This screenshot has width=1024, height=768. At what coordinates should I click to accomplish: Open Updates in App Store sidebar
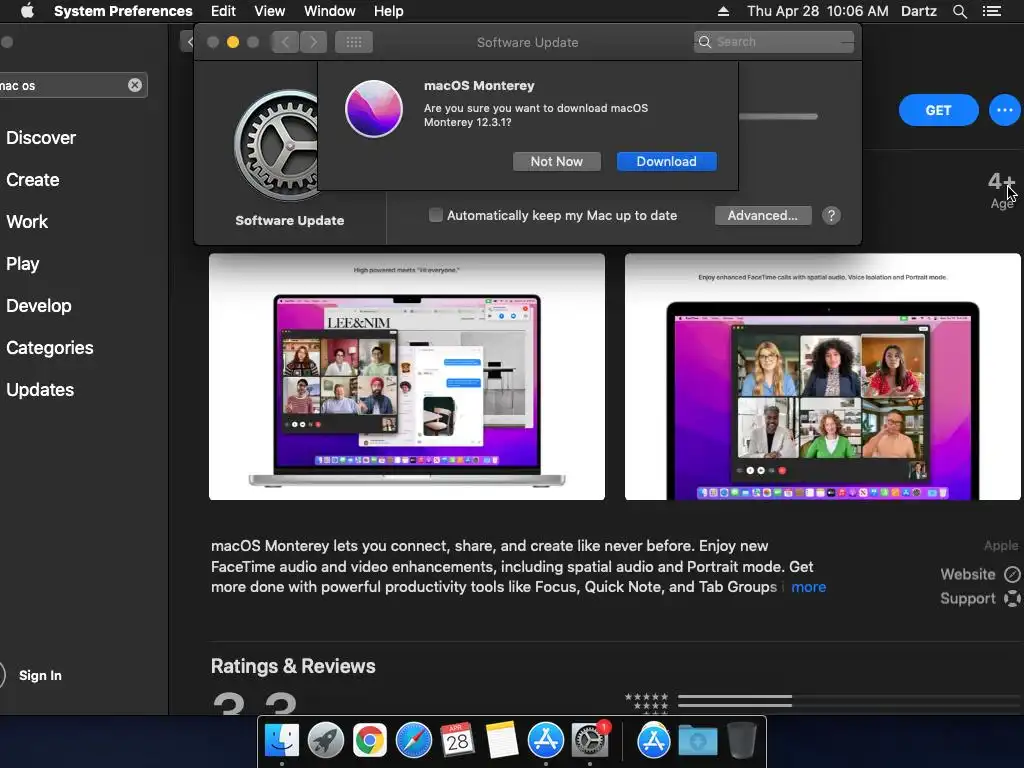point(40,390)
